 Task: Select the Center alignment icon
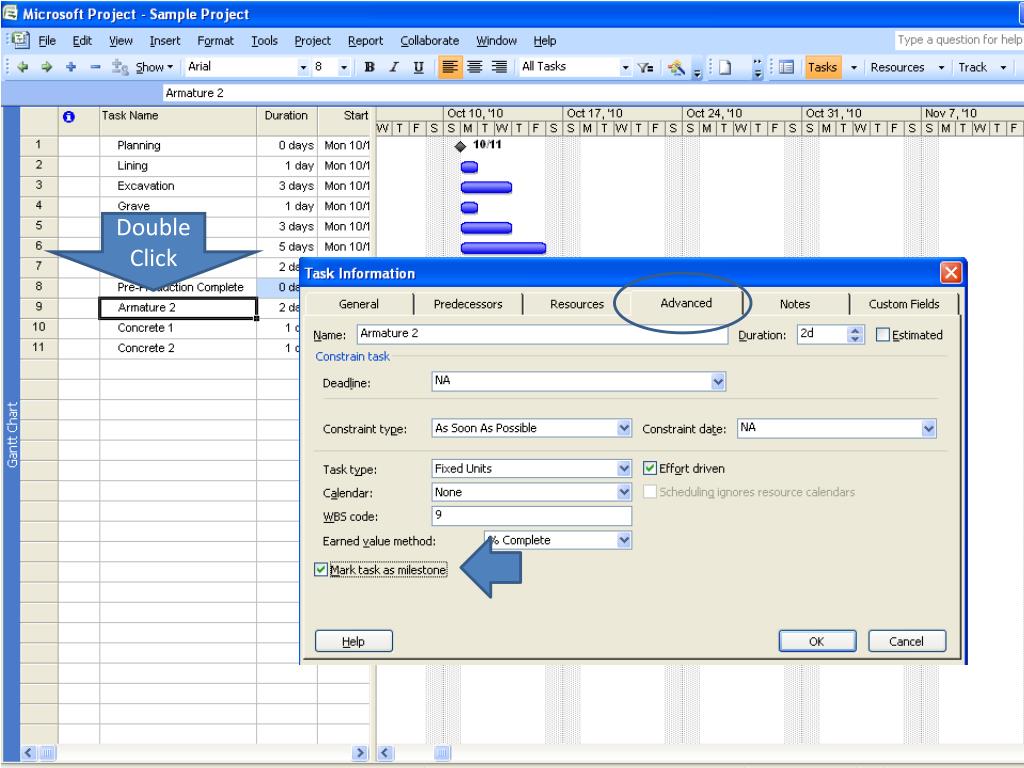475,67
